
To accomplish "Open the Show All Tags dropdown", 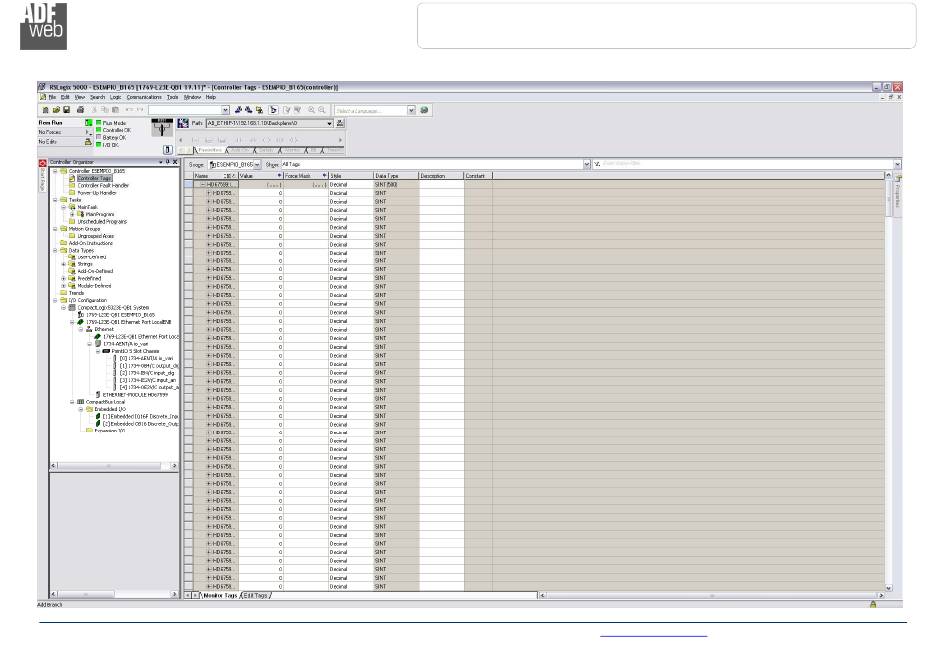I will tap(586, 164).
